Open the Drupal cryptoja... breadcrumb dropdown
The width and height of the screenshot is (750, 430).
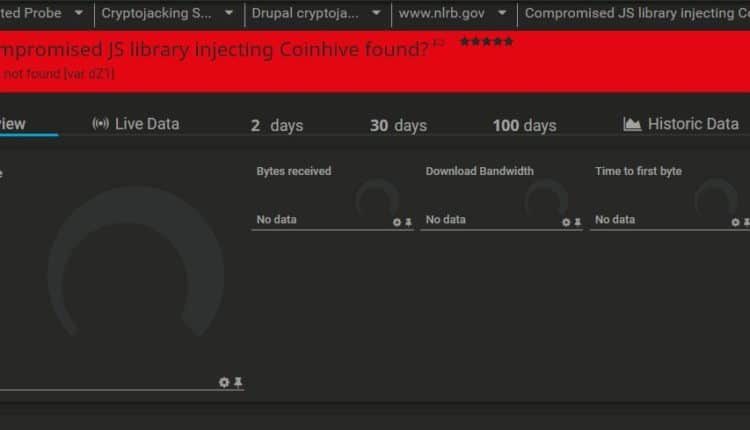coord(376,14)
